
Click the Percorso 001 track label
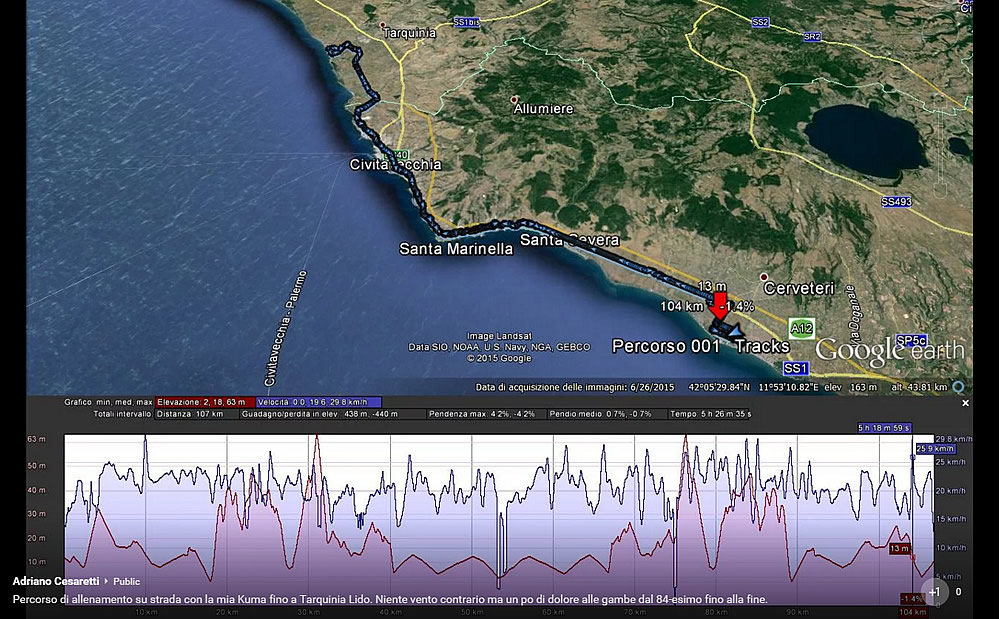[x=665, y=346]
